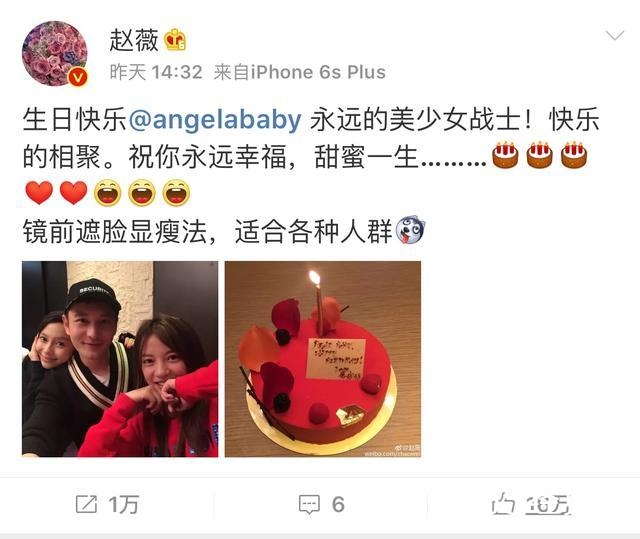Open the group selfie photo thumbnail

tap(120, 359)
